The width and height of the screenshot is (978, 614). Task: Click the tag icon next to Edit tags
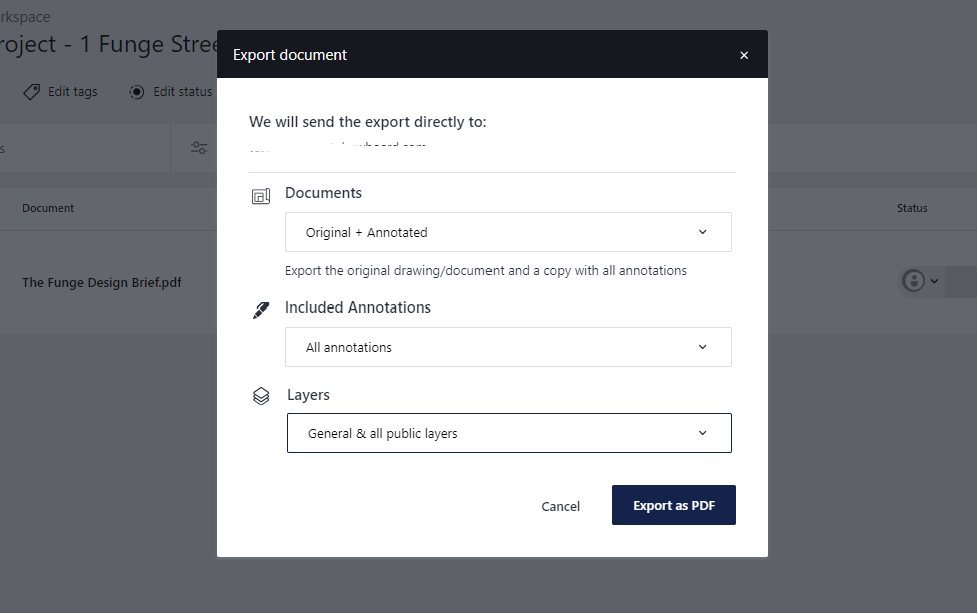(x=31, y=92)
